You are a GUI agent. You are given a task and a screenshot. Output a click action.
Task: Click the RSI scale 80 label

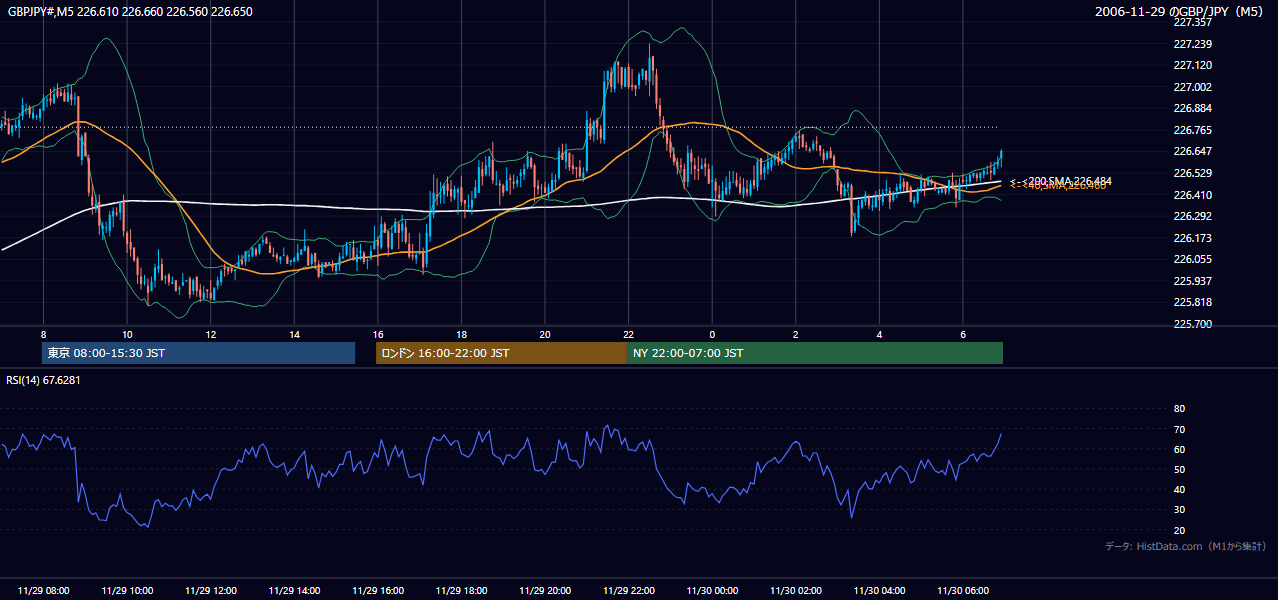[x=1179, y=409]
